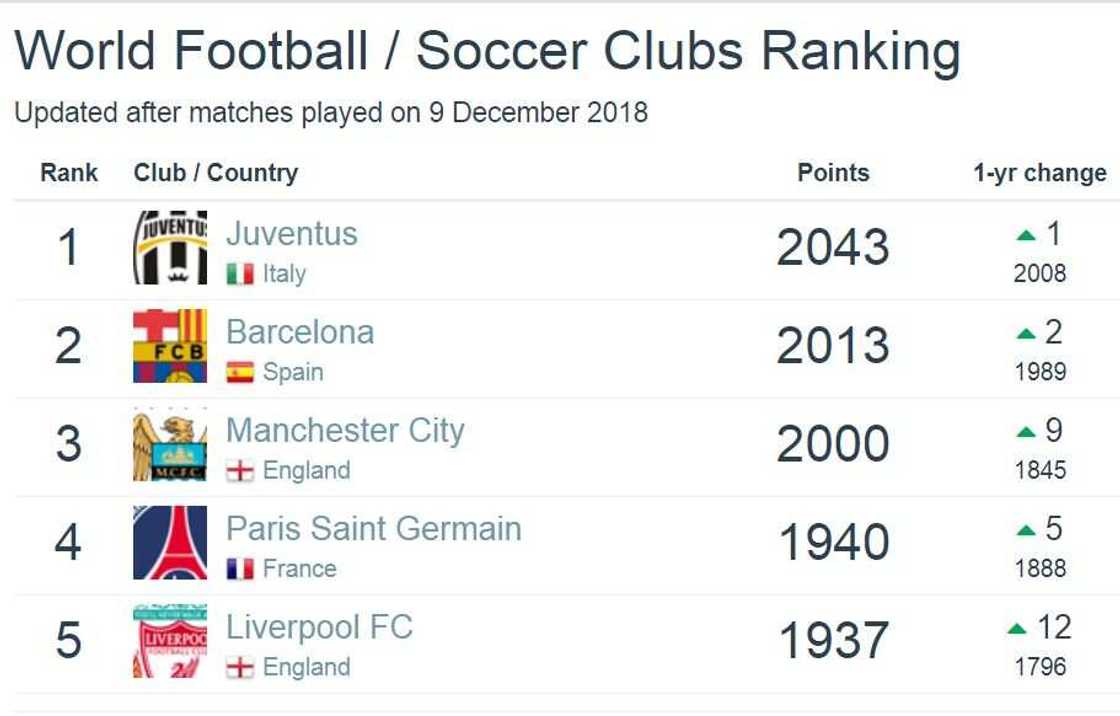Open the Liverpool FC club link
Screen dimensions: 1120x716
coord(319,628)
